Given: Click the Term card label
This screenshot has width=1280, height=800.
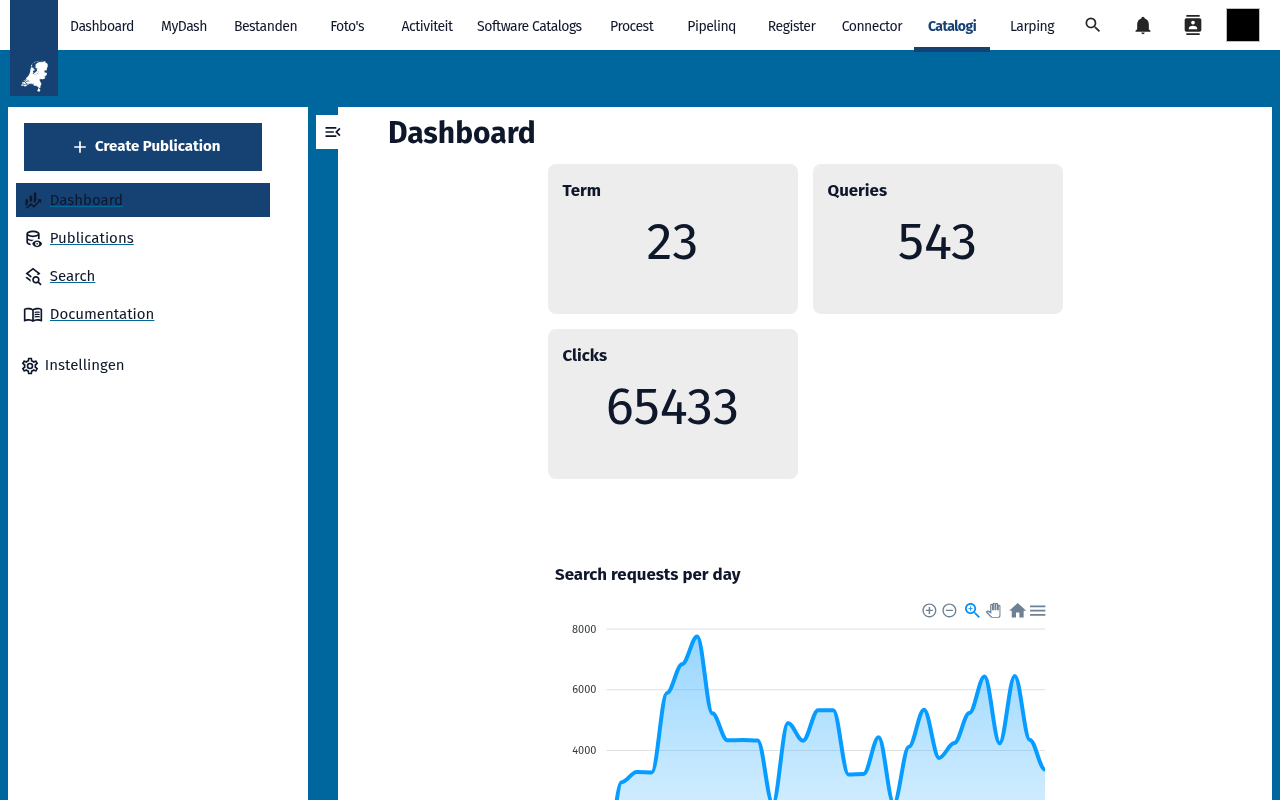Looking at the screenshot, I should click(582, 190).
